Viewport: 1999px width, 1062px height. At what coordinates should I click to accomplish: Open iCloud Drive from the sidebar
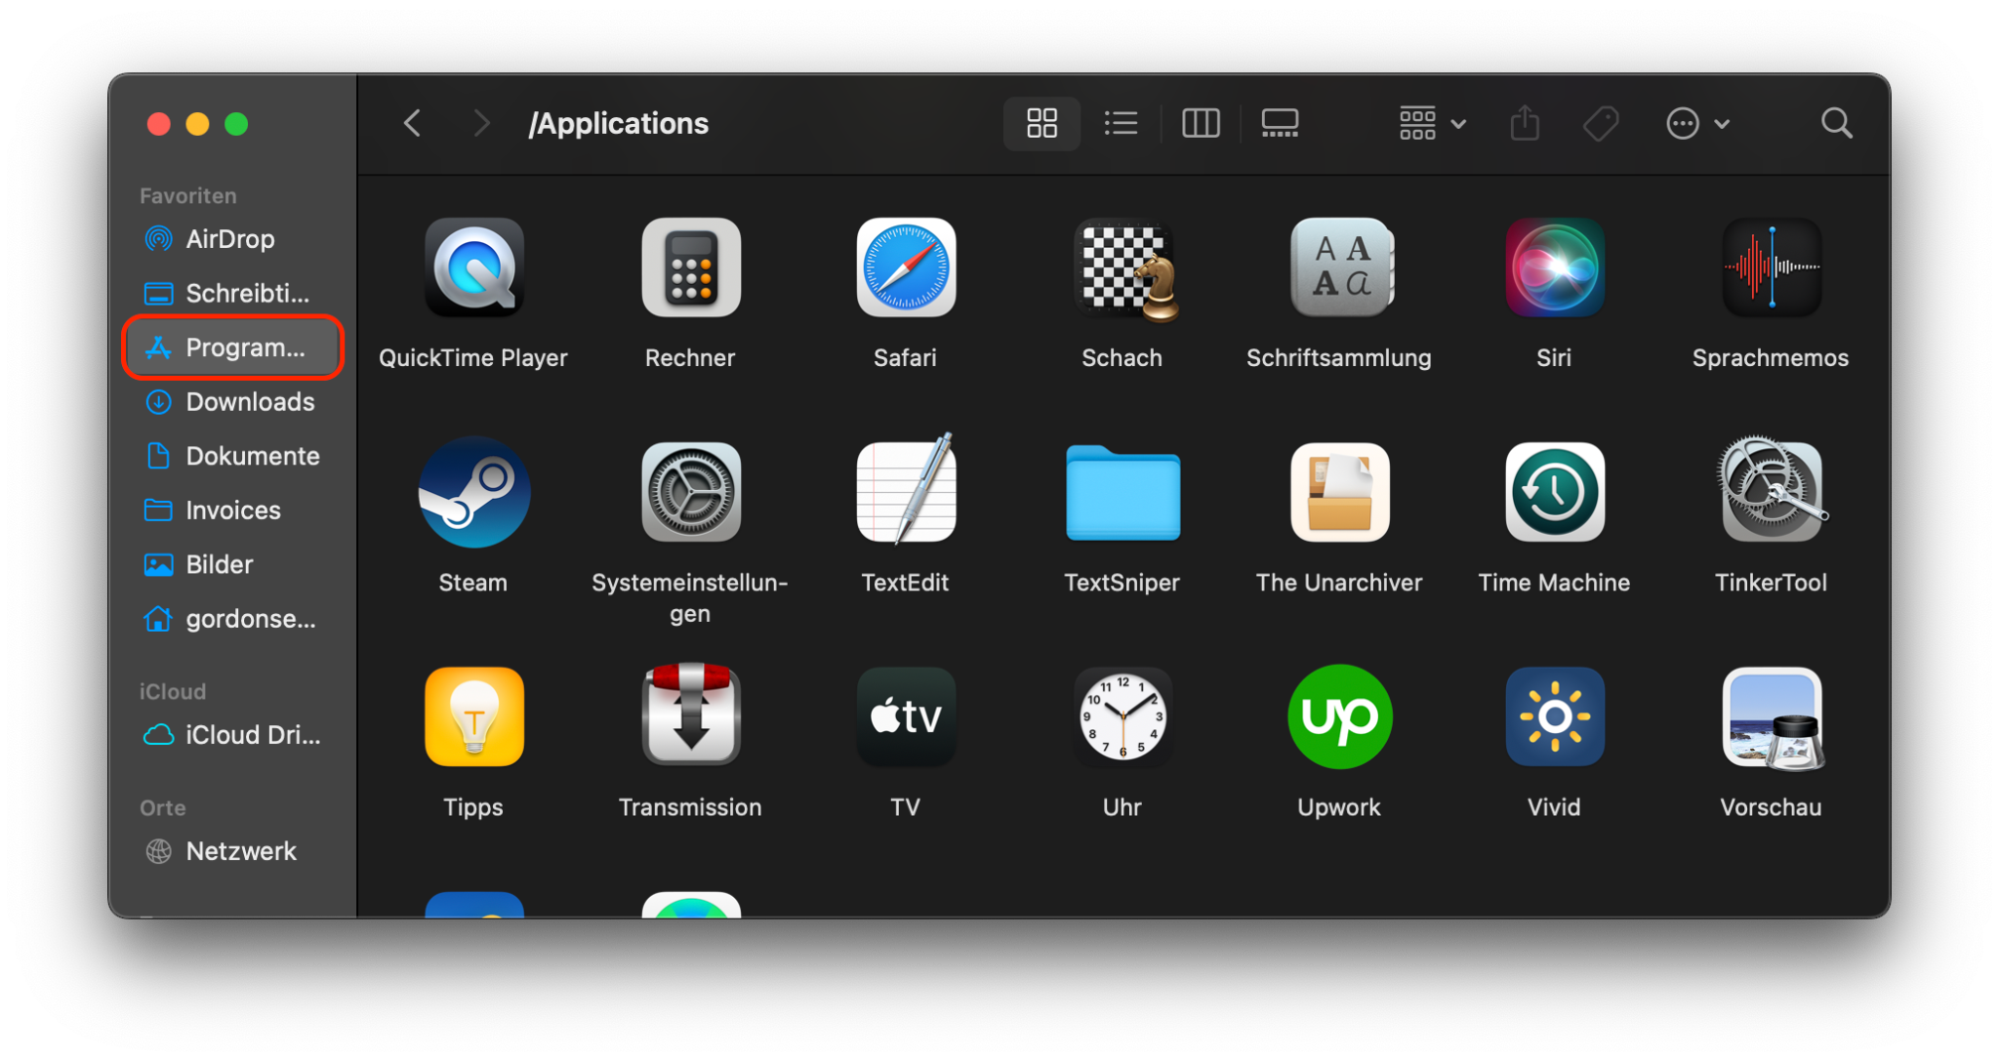(x=252, y=734)
